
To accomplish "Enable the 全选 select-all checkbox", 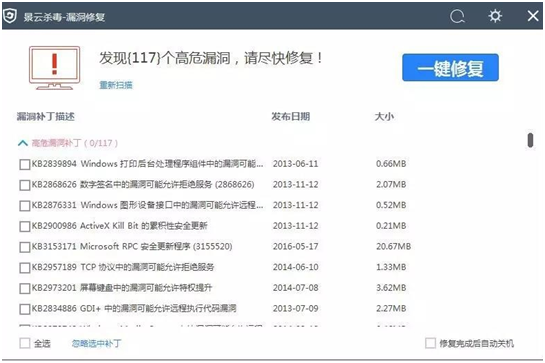I will point(25,343).
